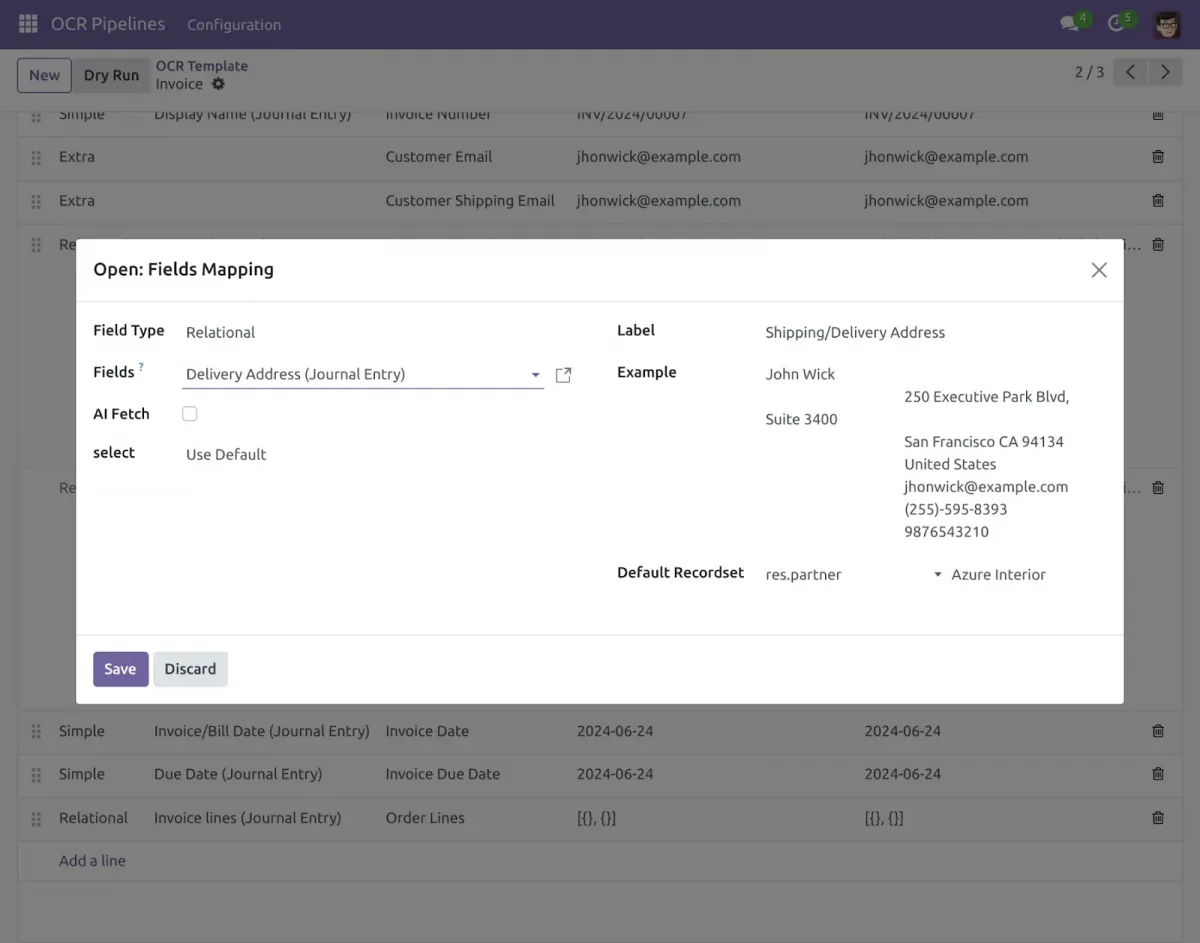The height and width of the screenshot is (943, 1200).
Task: Go to the previous record arrow
Action: point(1129,71)
